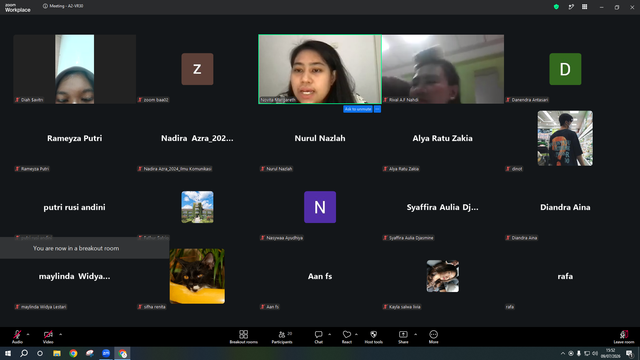The height and width of the screenshot is (360, 640).
Task: Click the building profile picture tile
Action: pos(197,207)
